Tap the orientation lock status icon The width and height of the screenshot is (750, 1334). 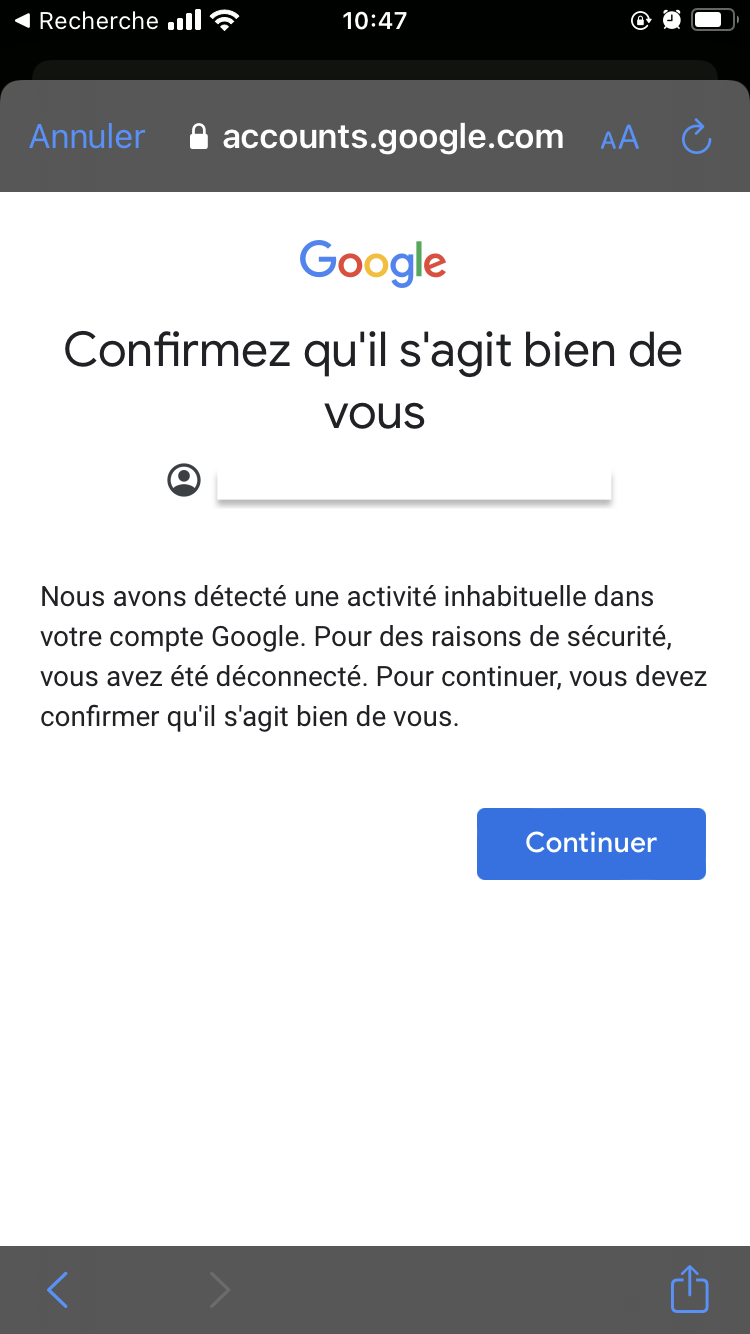(x=641, y=20)
